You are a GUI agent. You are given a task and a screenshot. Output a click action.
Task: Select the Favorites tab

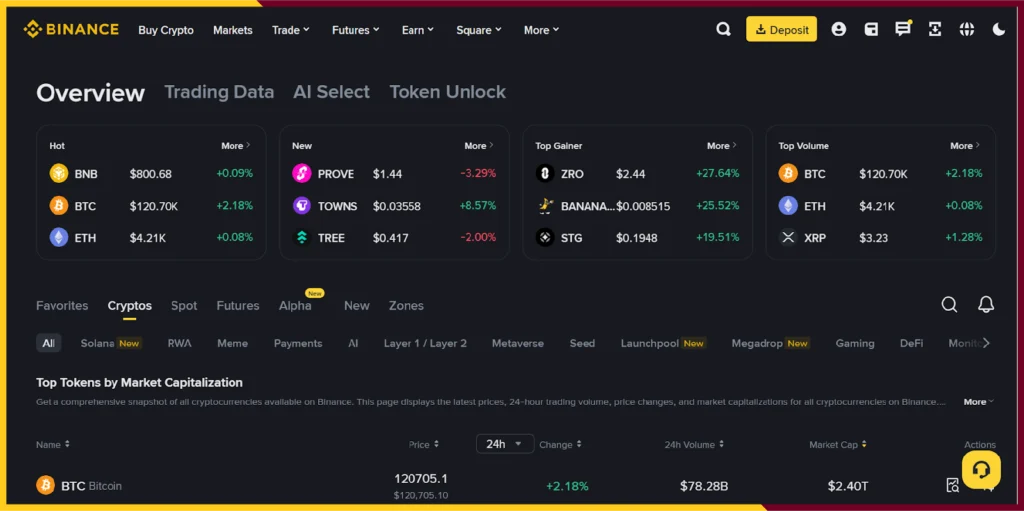(x=62, y=305)
